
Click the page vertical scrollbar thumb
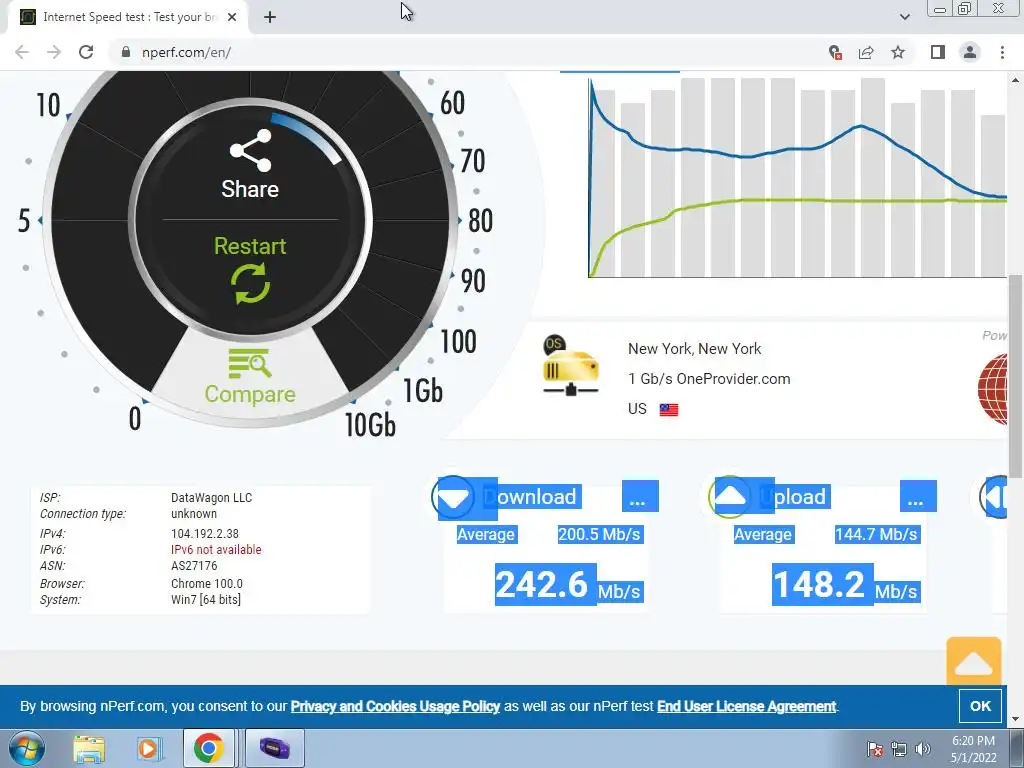(1016, 376)
